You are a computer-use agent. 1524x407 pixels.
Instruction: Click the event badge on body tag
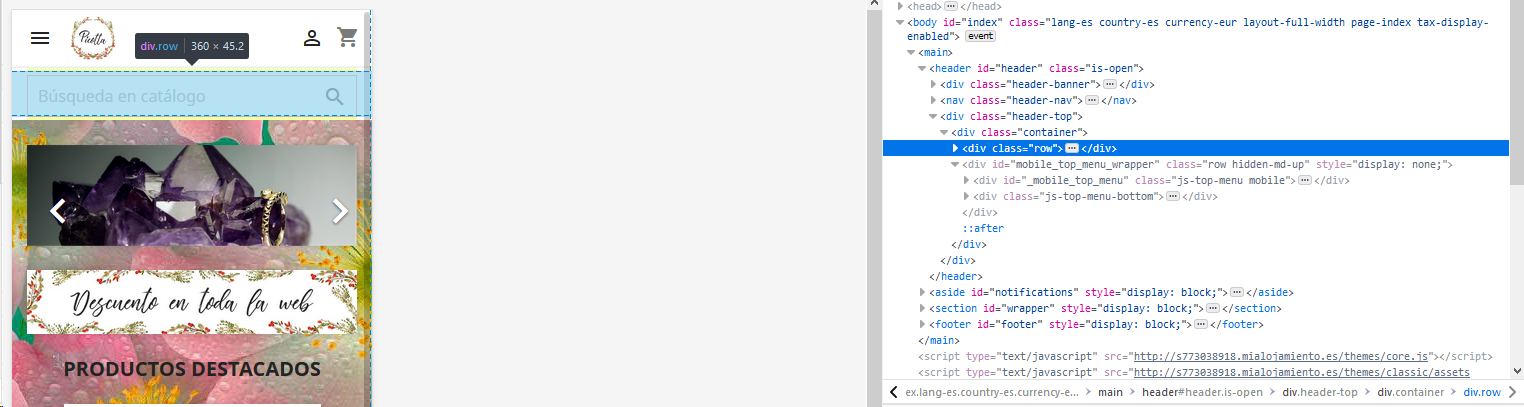[980, 36]
